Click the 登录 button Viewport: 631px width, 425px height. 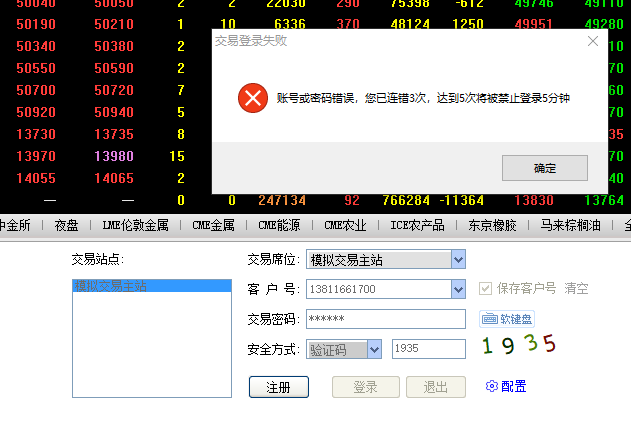pyautogui.click(x=365, y=387)
